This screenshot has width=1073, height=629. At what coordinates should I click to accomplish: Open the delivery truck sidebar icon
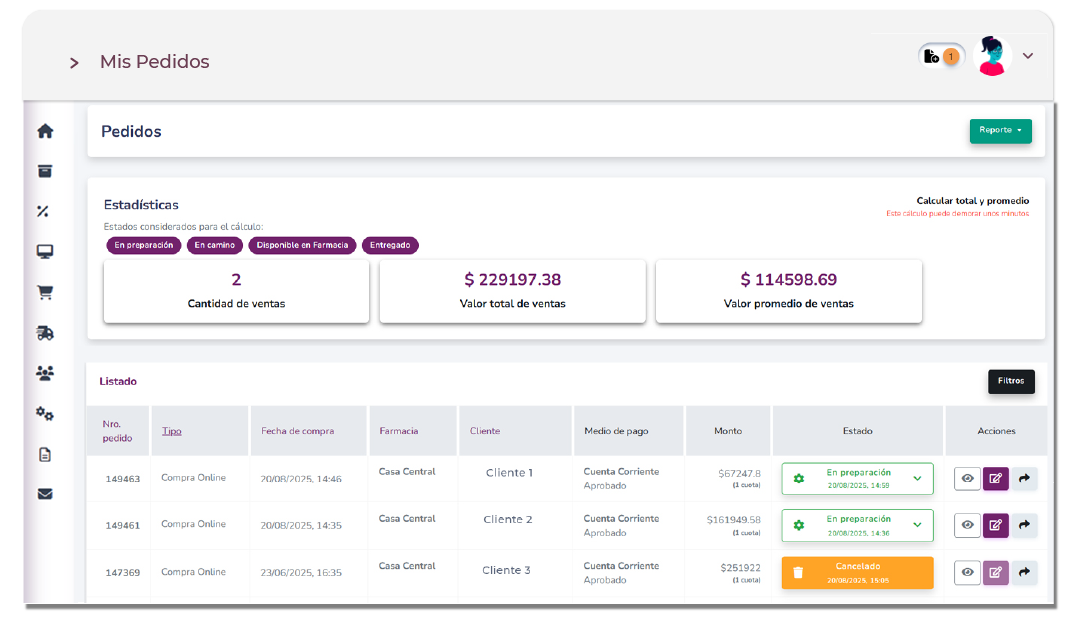45,333
